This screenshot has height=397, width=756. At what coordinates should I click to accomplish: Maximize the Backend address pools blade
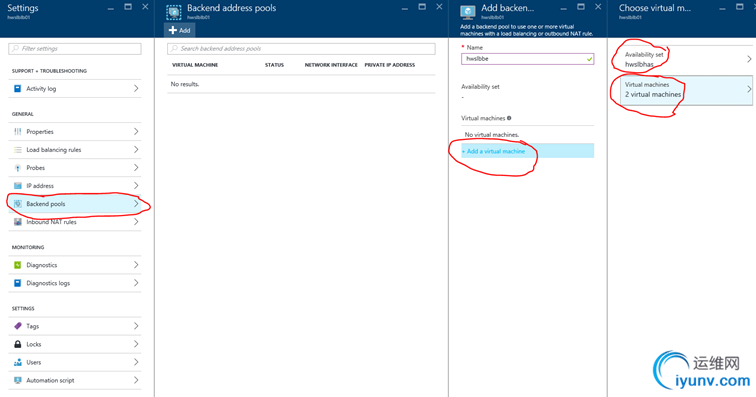tap(422, 7)
